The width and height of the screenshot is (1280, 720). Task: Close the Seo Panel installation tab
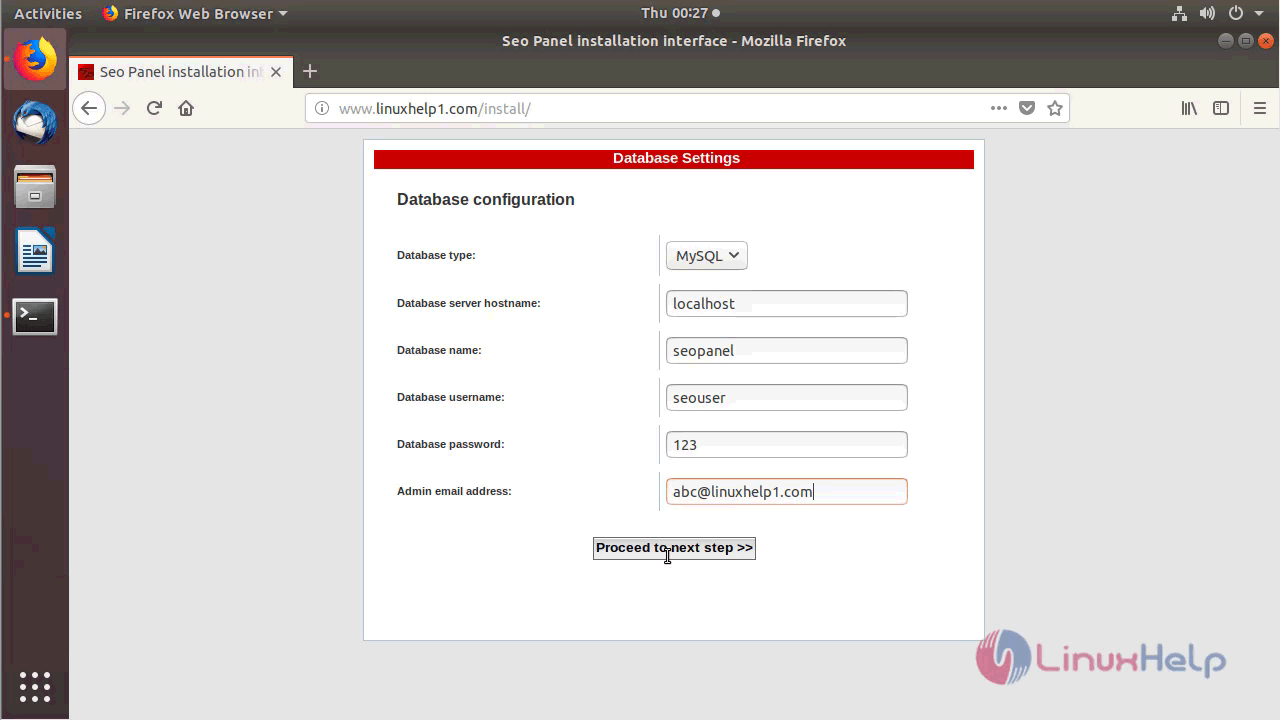tap(276, 72)
